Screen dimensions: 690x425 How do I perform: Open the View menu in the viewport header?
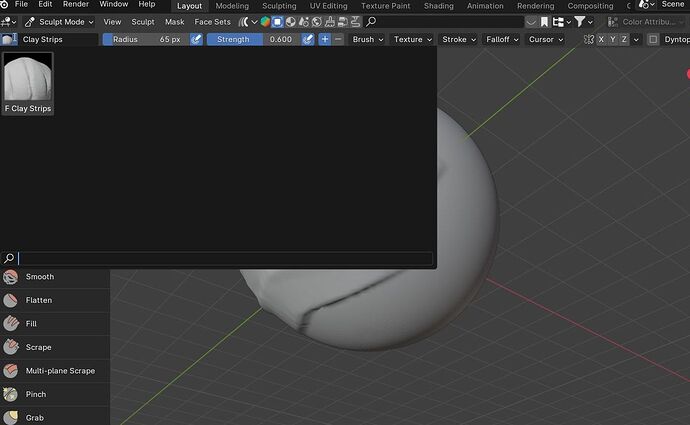click(x=112, y=22)
